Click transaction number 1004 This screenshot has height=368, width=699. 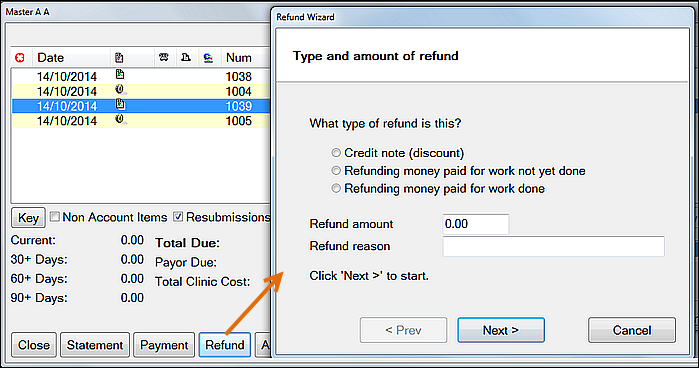click(238, 91)
